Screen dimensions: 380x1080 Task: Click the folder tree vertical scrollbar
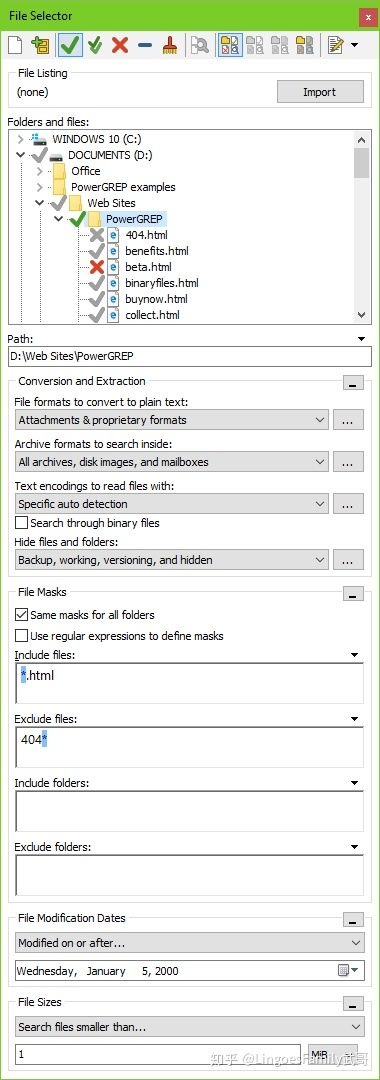(362, 227)
